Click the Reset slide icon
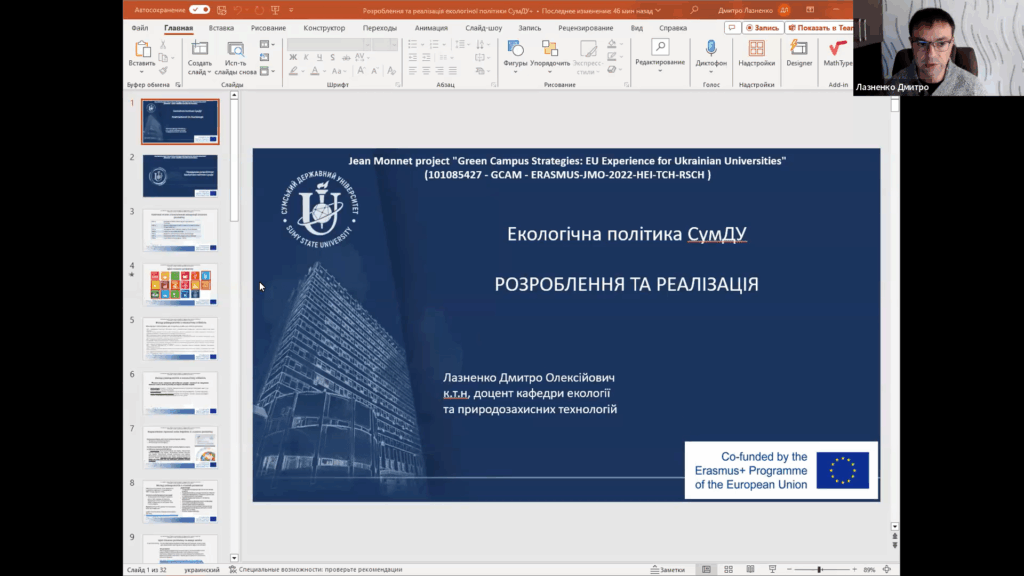 (x=264, y=57)
